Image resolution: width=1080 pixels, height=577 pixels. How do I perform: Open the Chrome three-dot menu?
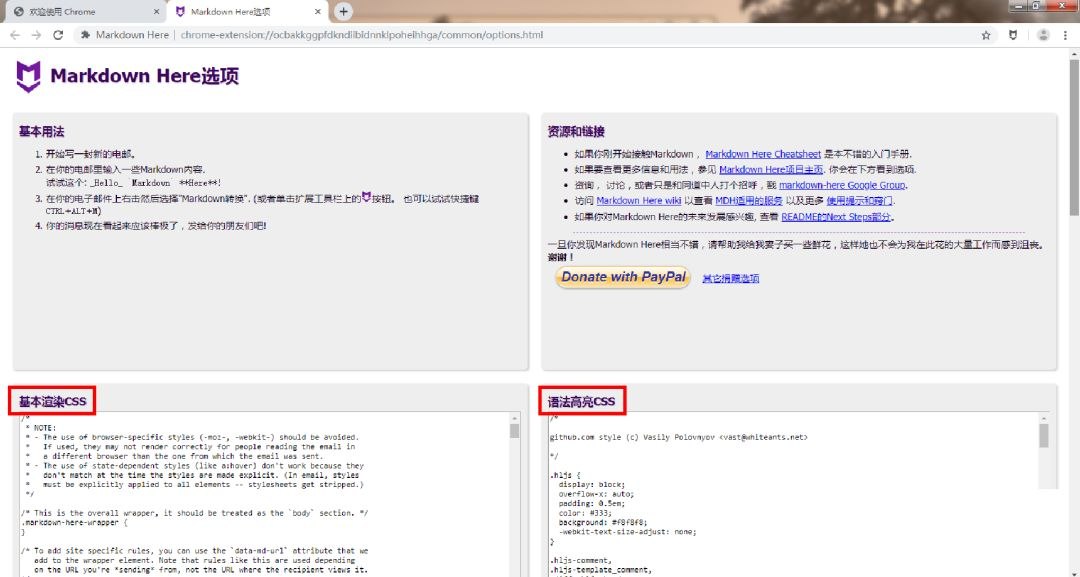(x=1065, y=35)
